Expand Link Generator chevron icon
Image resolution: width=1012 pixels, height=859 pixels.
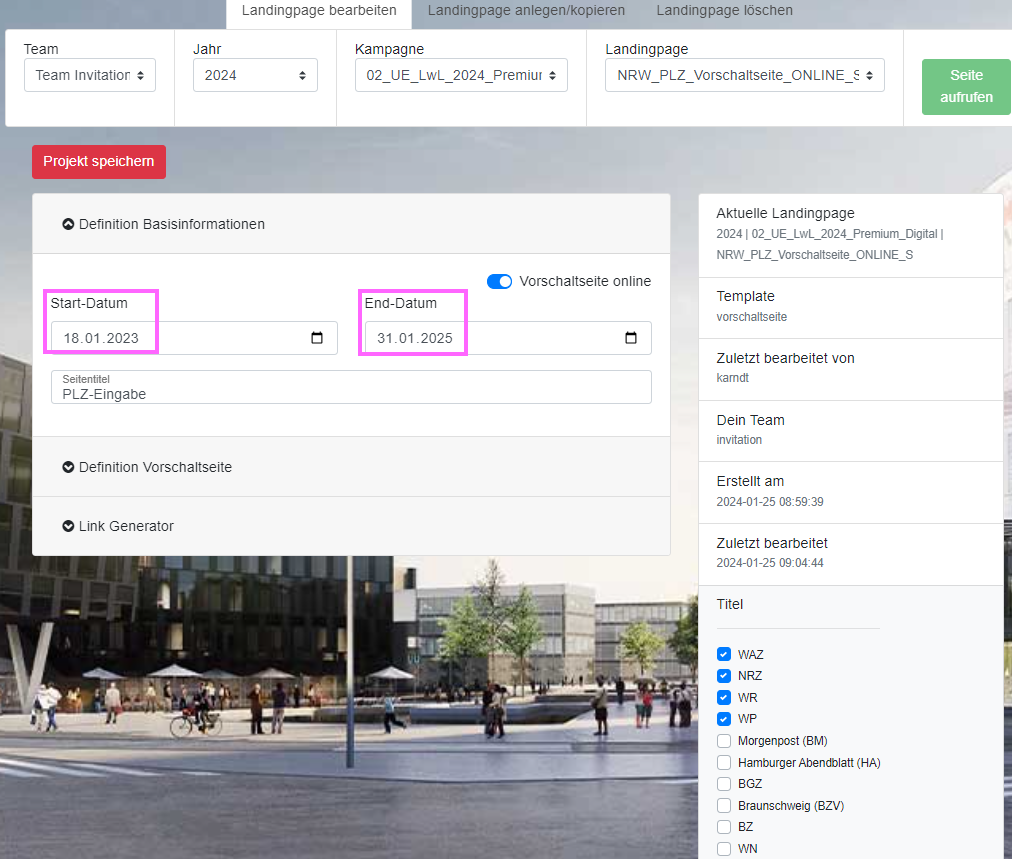68,526
